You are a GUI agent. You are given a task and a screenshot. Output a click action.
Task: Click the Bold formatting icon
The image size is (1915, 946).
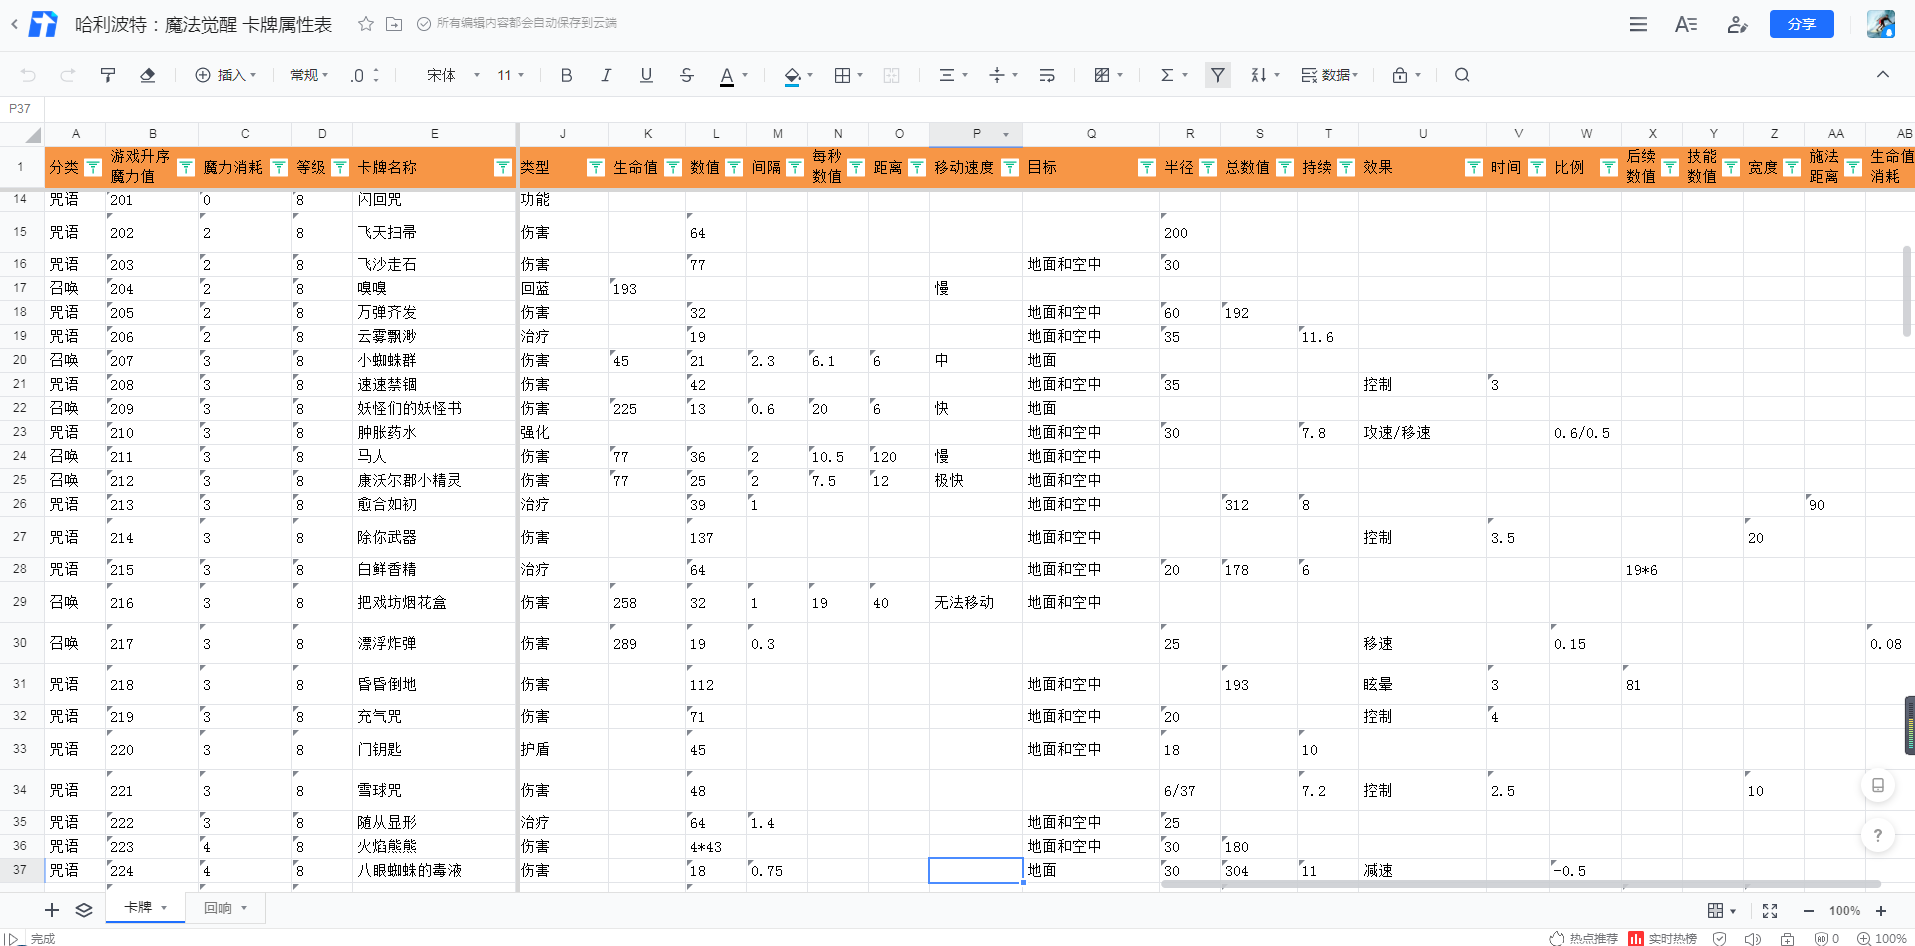[566, 75]
